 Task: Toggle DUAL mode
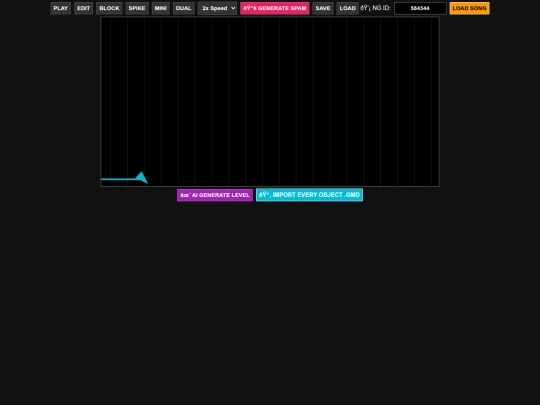tap(184, 8)
